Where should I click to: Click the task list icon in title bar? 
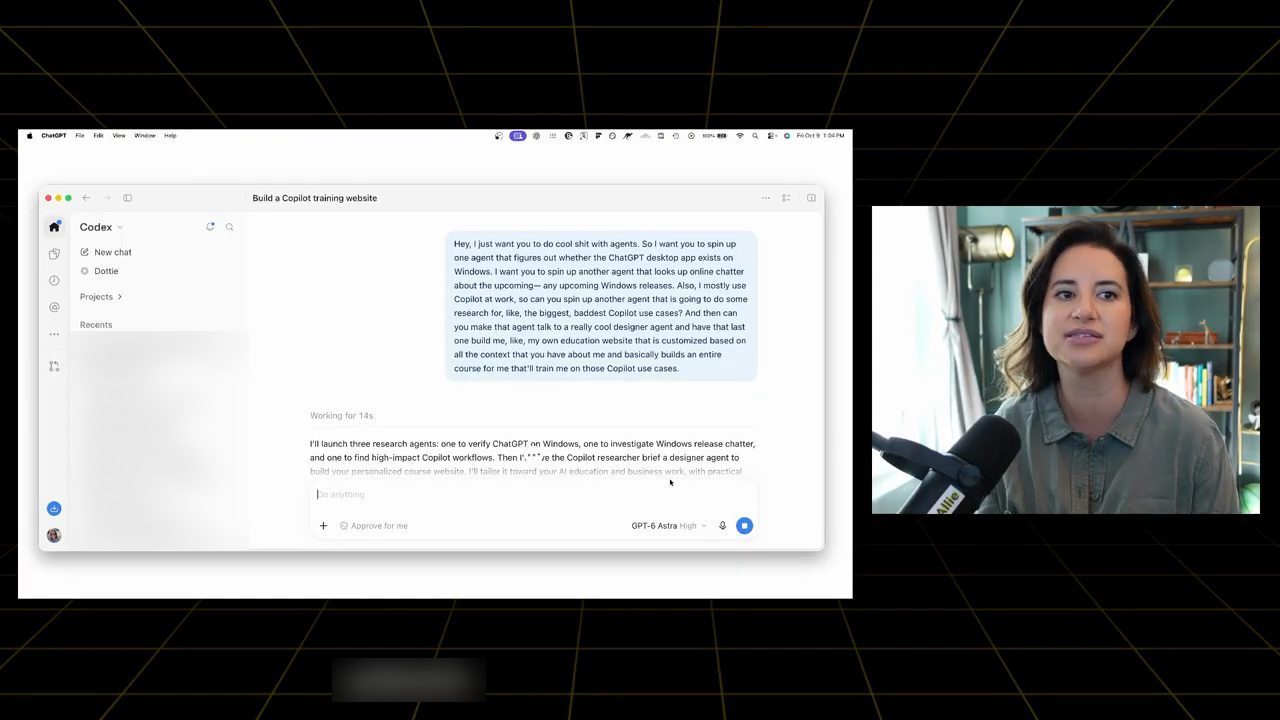tap(786, 198)
